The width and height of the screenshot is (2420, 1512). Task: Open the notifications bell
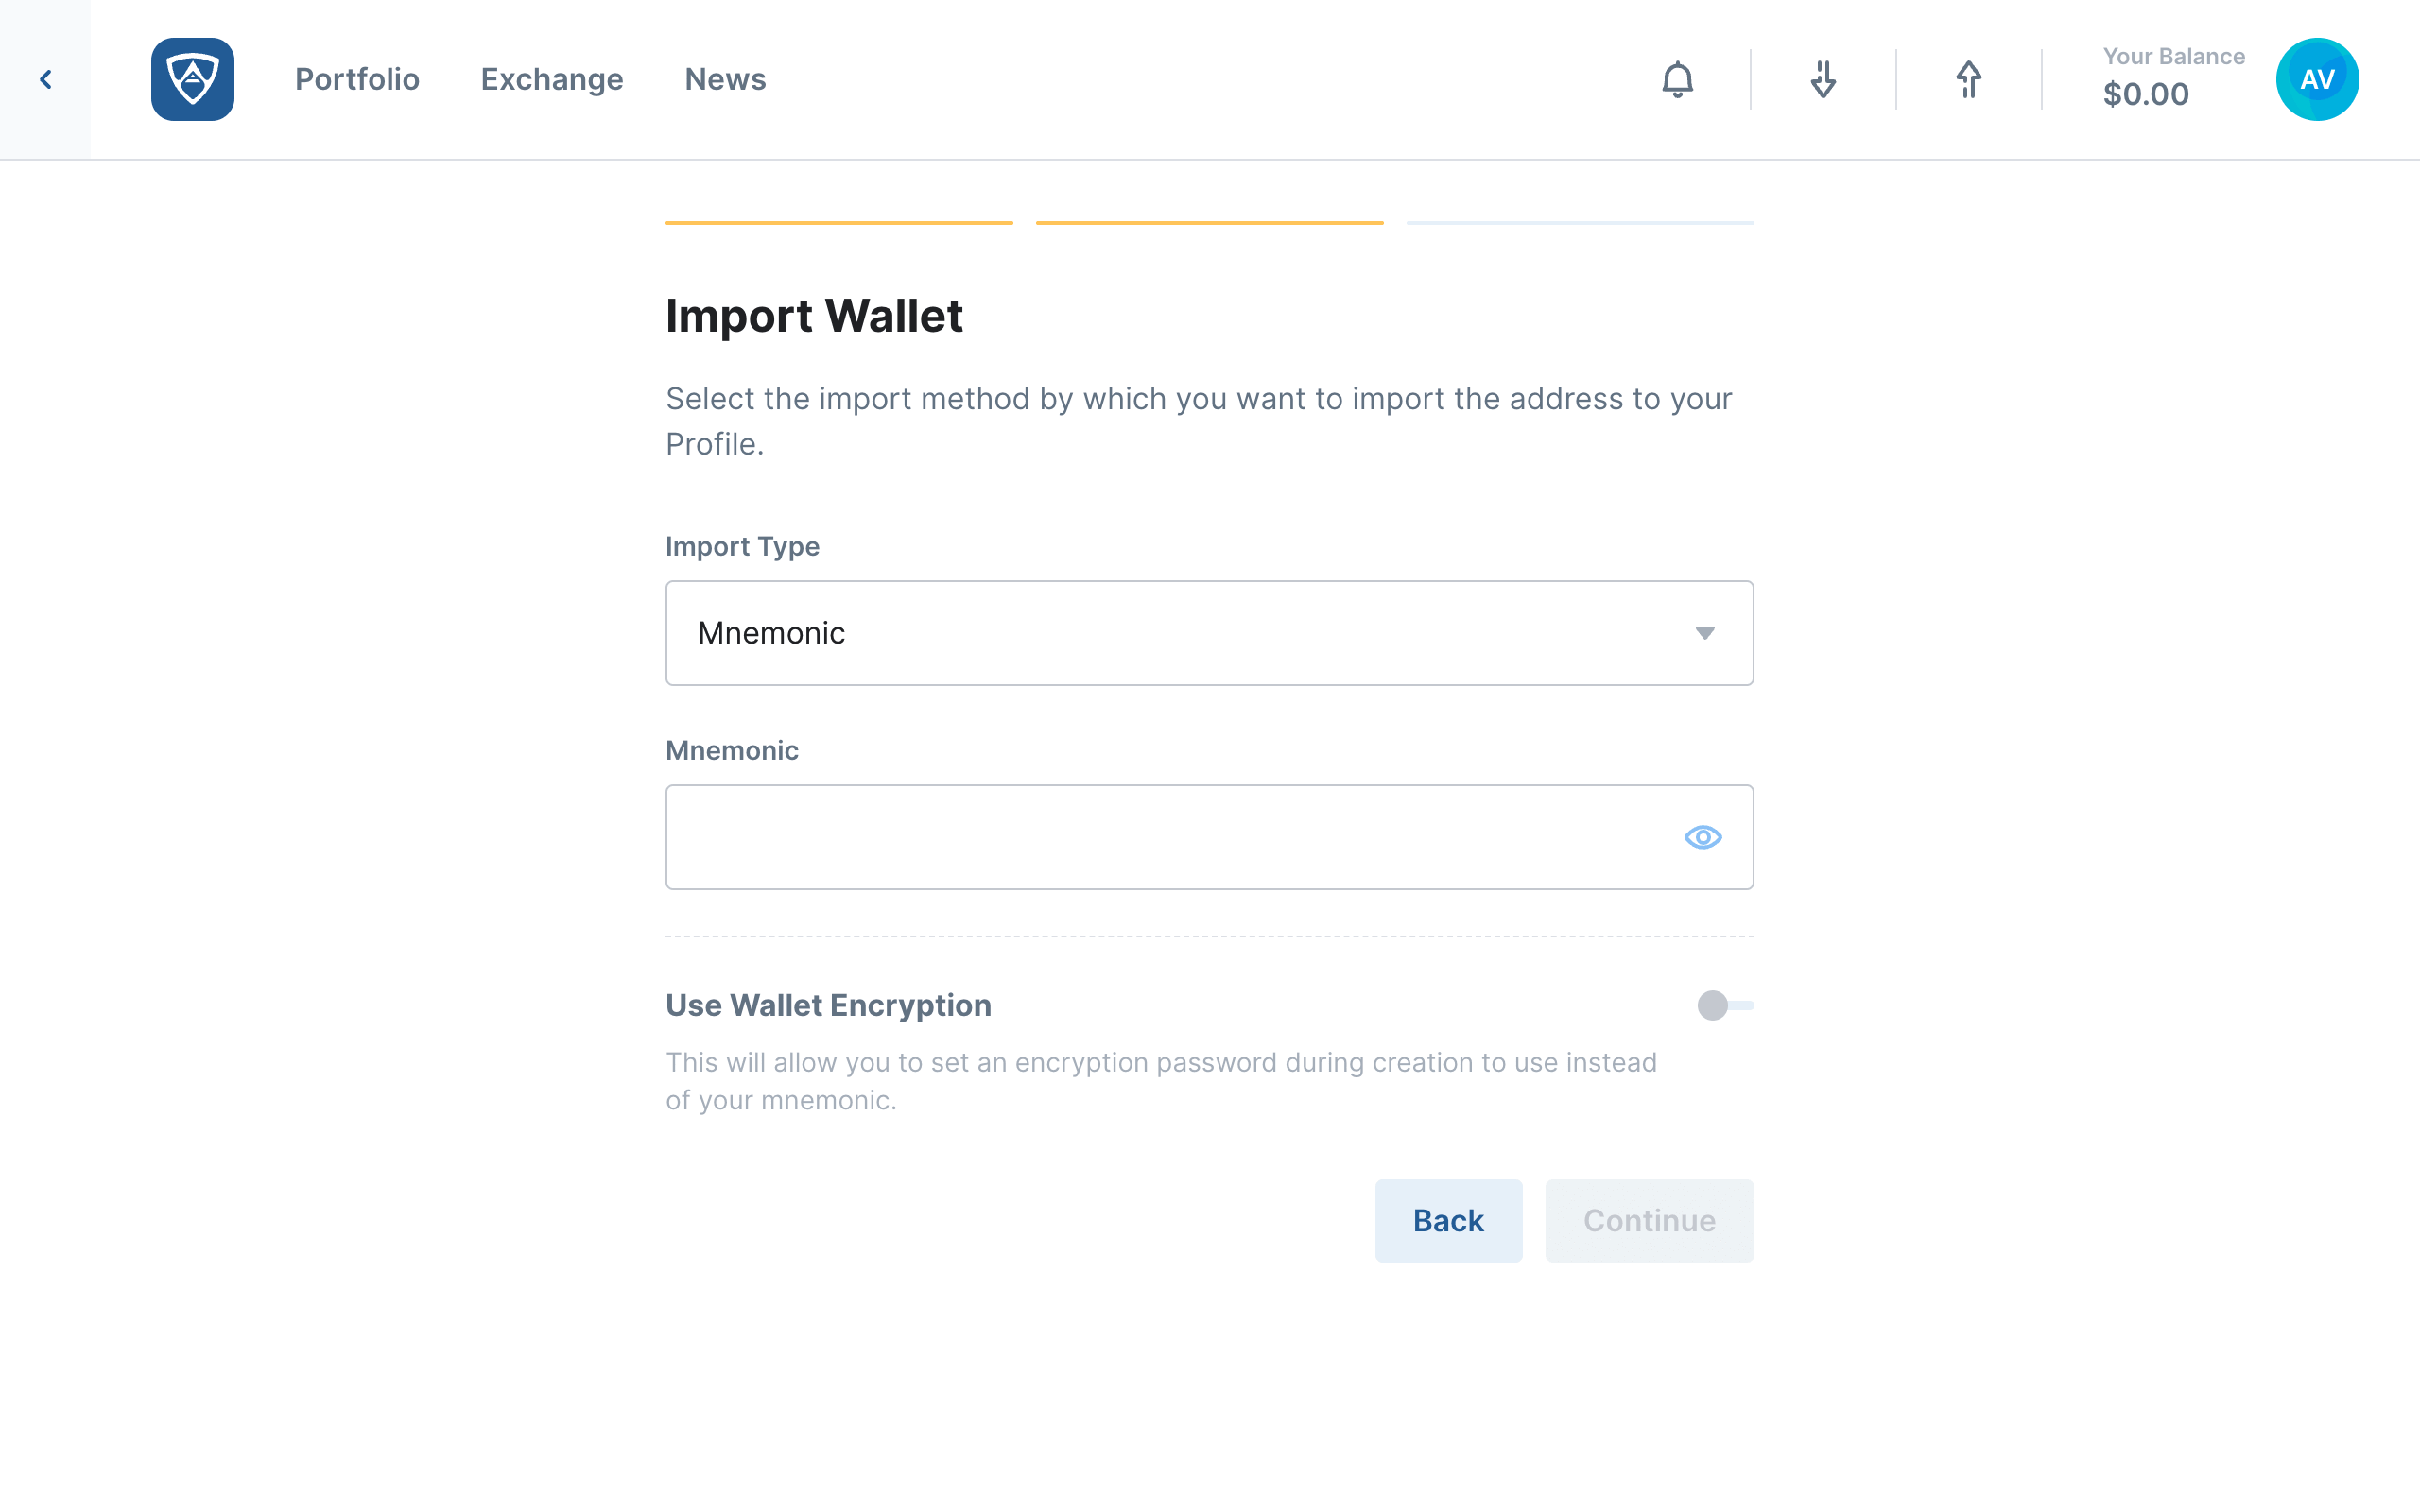tap(1677, 79)
